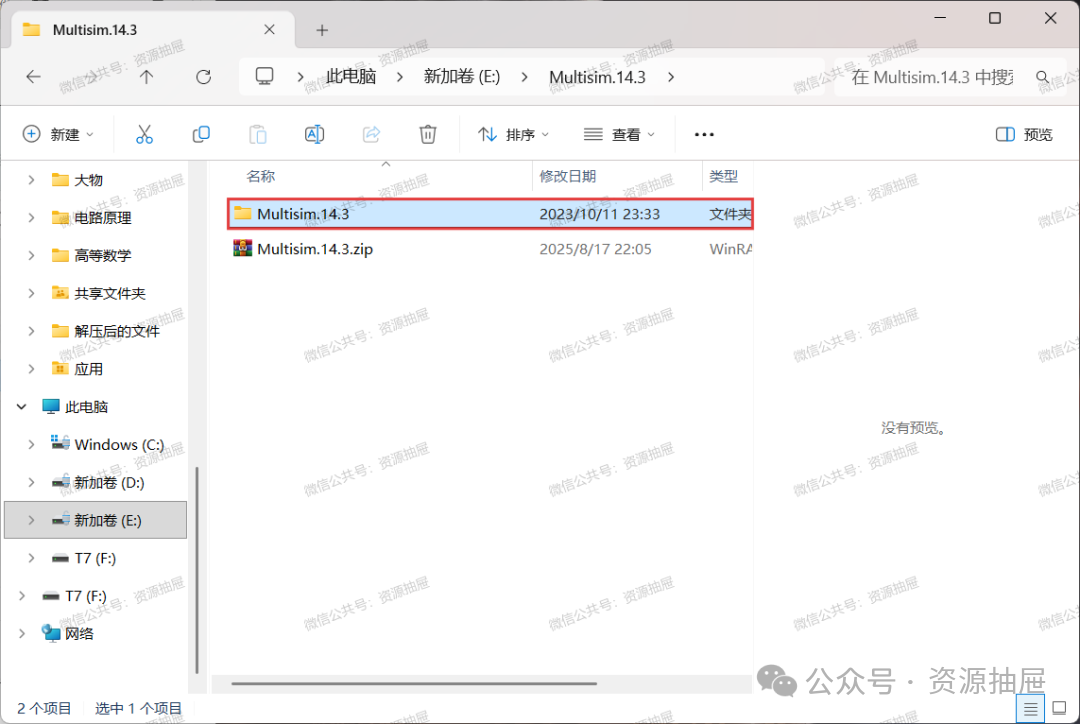Expand the 高等数学 folder tree node
Screen dimensions: 1080x724
pyautogui.click(x=31, y=256)
